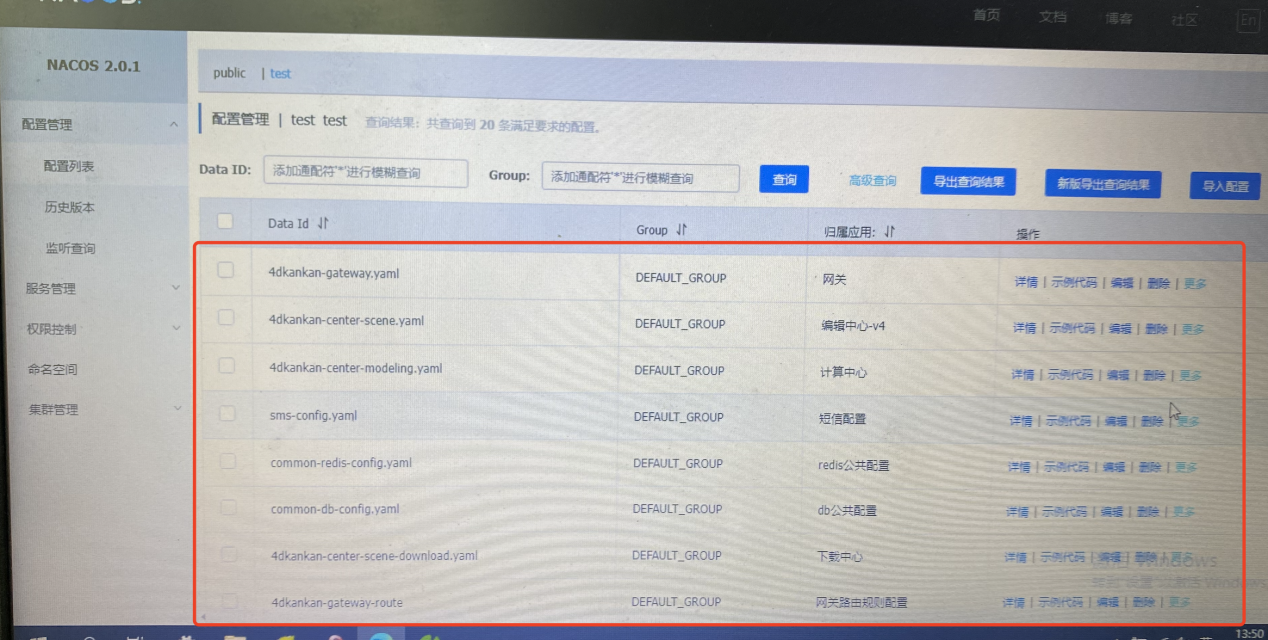This screenshot has height=640, width=1268.
Task: Click the Group column sort icon
Action: (682, 230)
